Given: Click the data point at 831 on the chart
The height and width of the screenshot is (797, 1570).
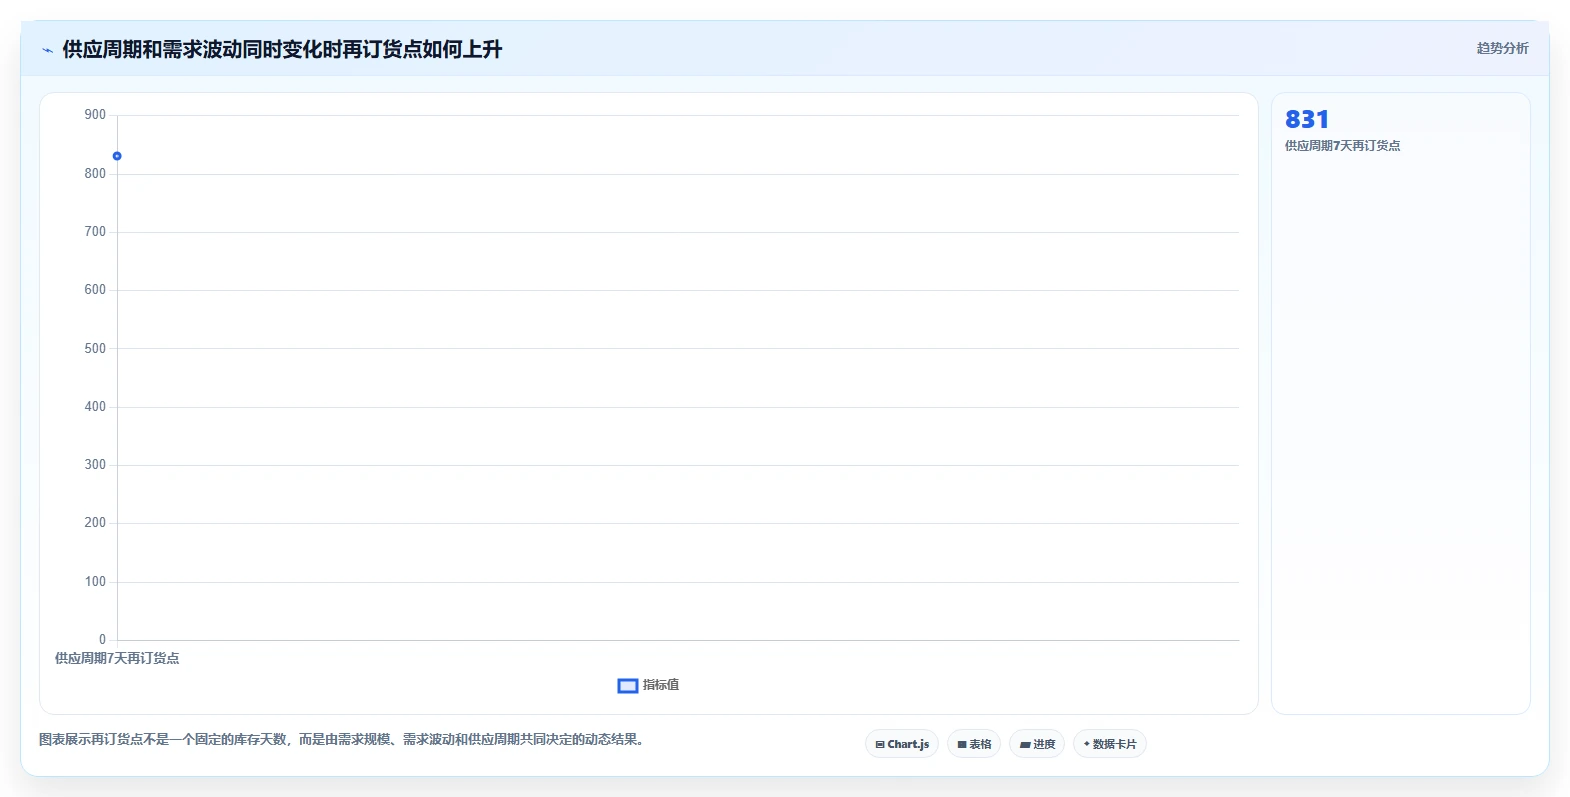Looking at the screenshot, I should click(117, 156).
